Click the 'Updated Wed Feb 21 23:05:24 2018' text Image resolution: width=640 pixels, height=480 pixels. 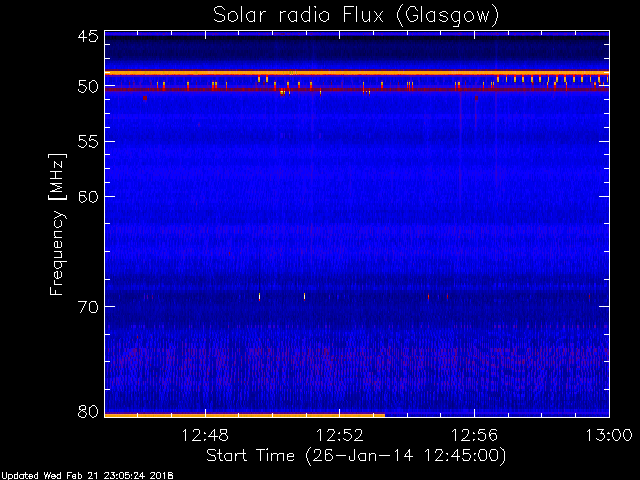87,476
